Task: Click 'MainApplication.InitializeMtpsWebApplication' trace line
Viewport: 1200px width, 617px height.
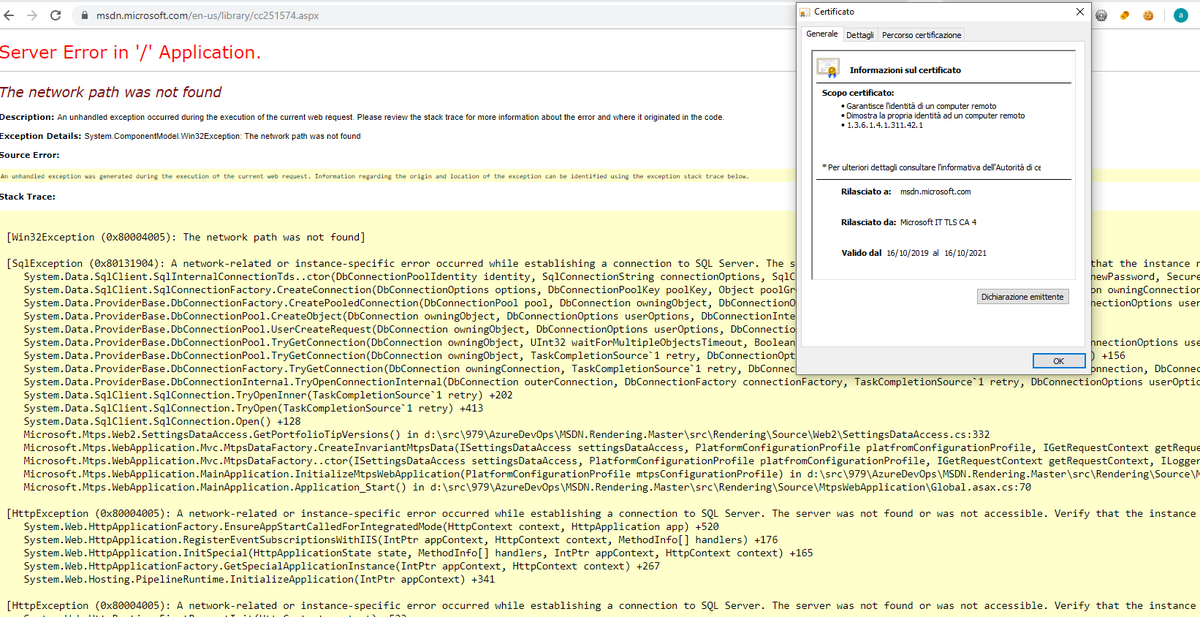Action: pyautogui.click(x=612, y=474)
